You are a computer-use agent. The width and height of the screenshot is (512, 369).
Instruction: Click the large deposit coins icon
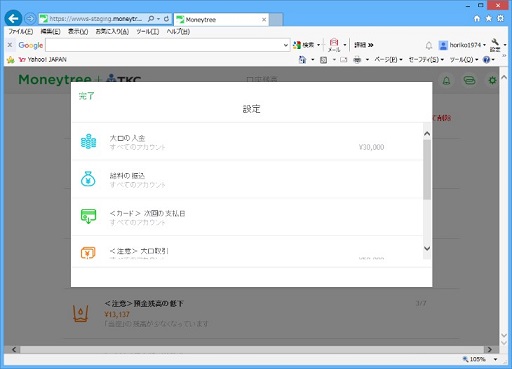coord(88,141)
